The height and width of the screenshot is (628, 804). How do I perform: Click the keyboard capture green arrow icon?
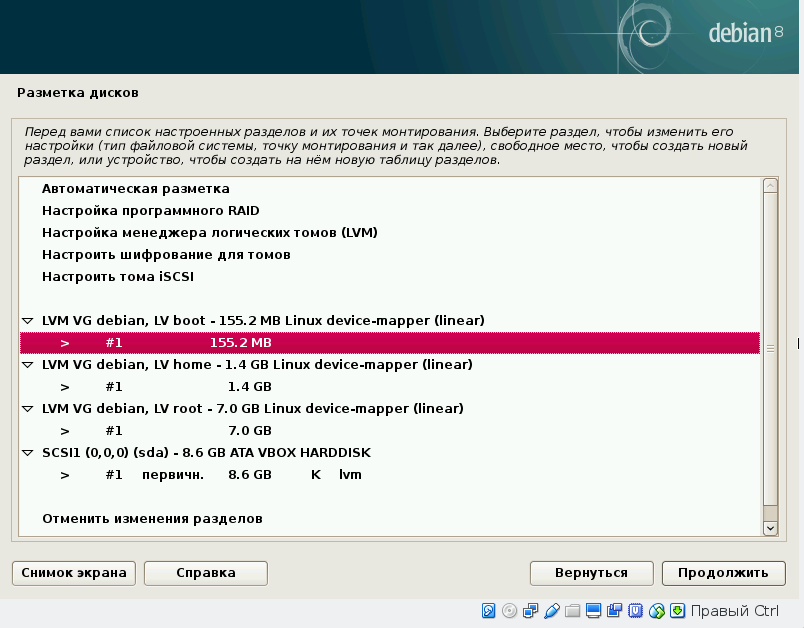(x=677, y=611)
